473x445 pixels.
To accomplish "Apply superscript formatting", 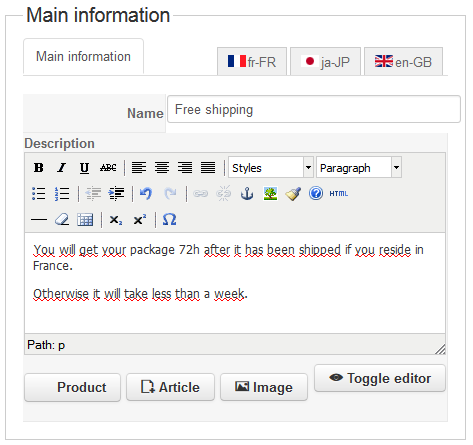I will click(x=139, y=220).
